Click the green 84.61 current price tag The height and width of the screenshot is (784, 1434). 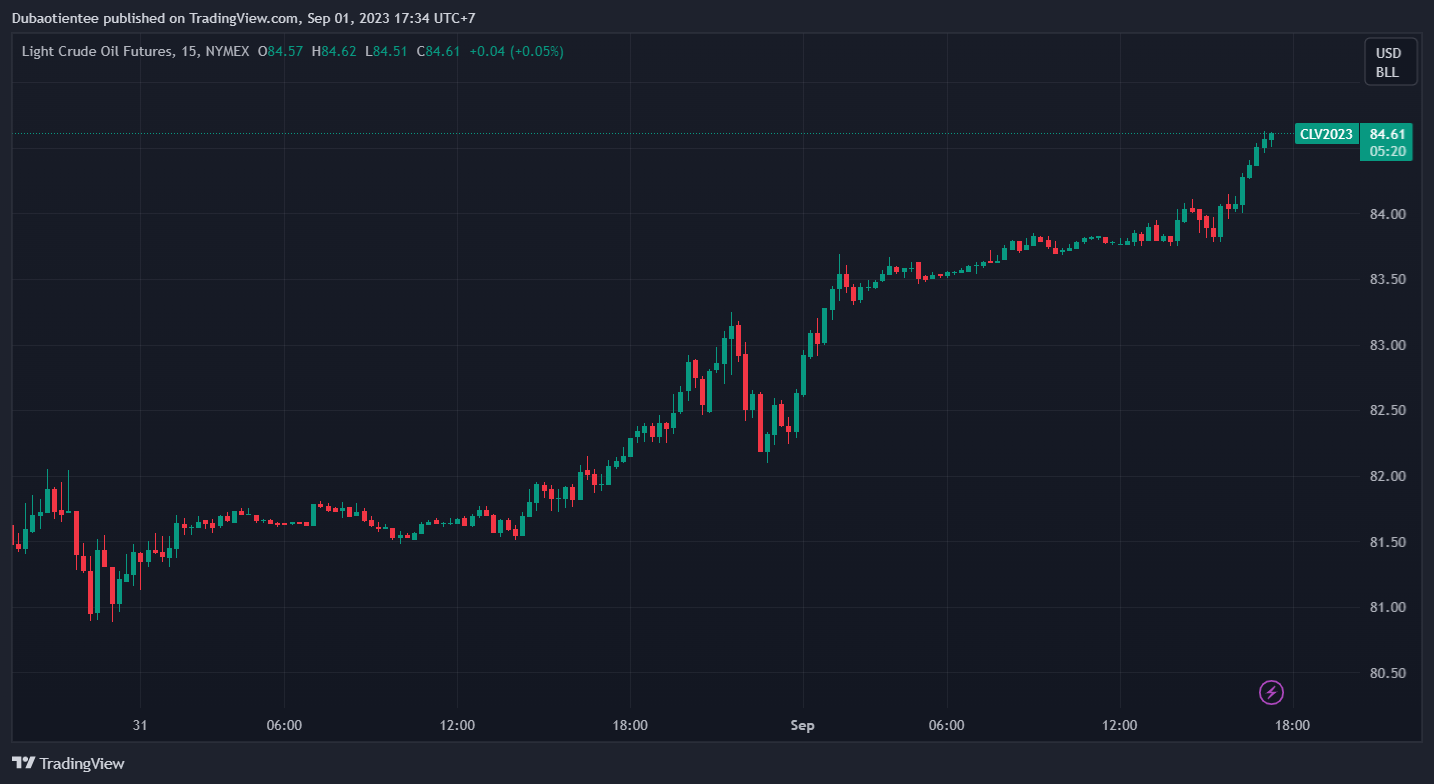coord(1388,134)
